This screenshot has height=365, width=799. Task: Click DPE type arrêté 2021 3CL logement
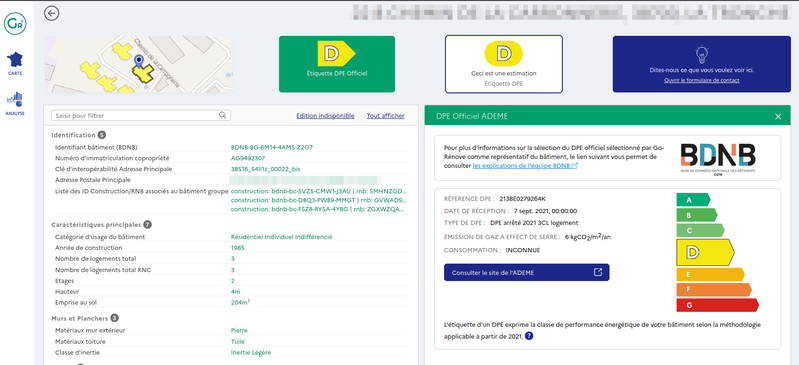[534, 223]
